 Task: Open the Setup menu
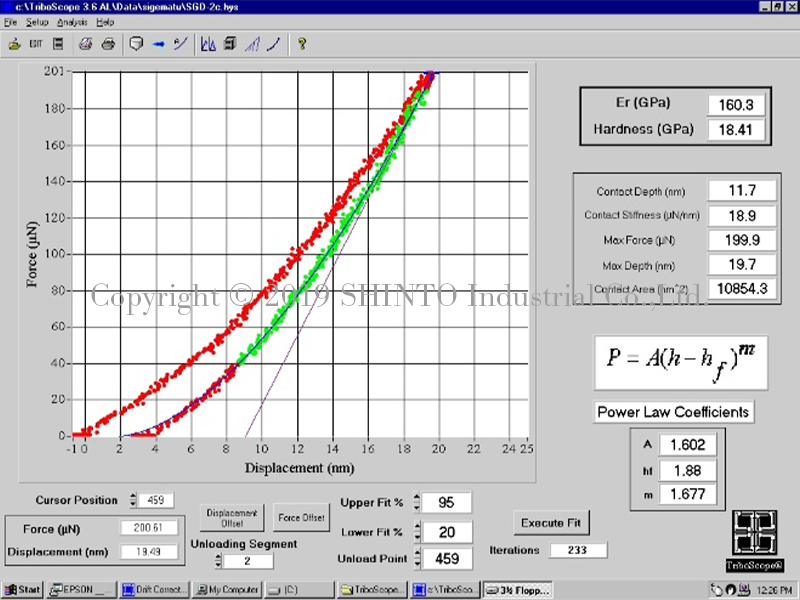click(x=37, y=22)
